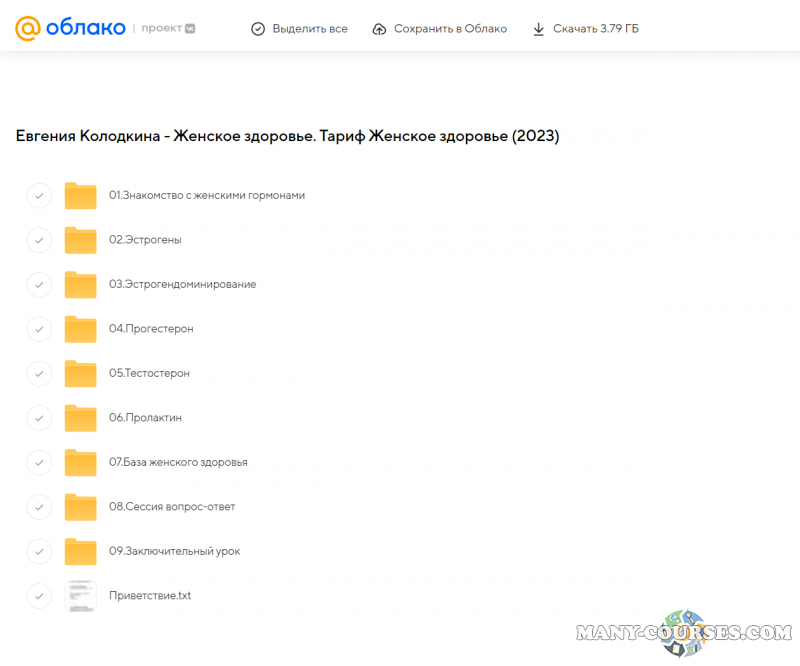800x666 pixels.
Task: Toggle checkbox for Приветствие.txt file
Action: click(39, 596)
